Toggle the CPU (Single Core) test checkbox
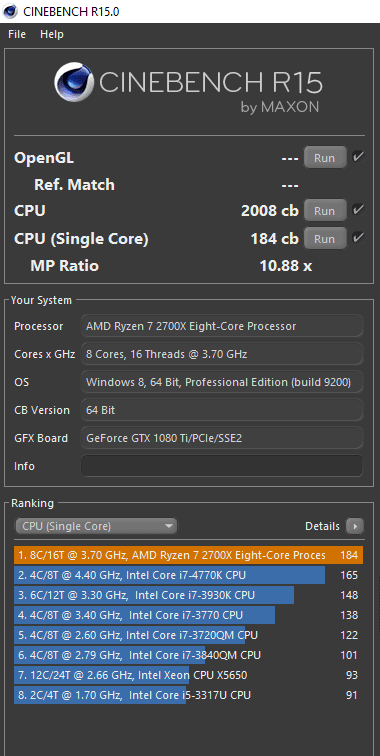Viewport: 380px width, 756px height. pyautogui.click(x=358, y=238)
